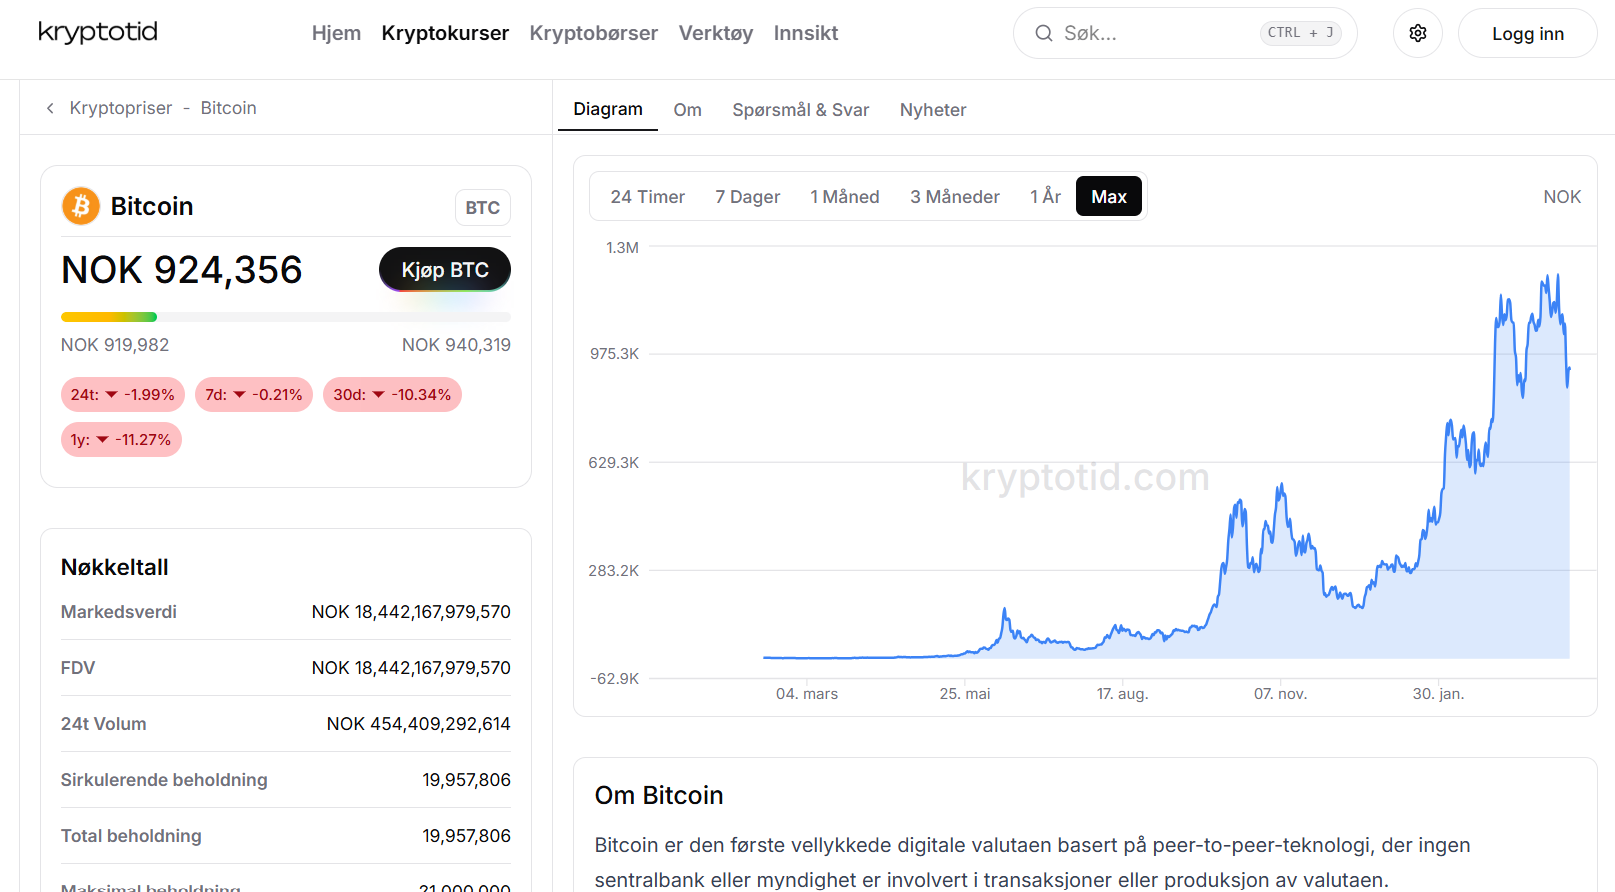Click the 24t price change badge
This screenshot has height=892, width=1615.
click(x=123, y=395)
